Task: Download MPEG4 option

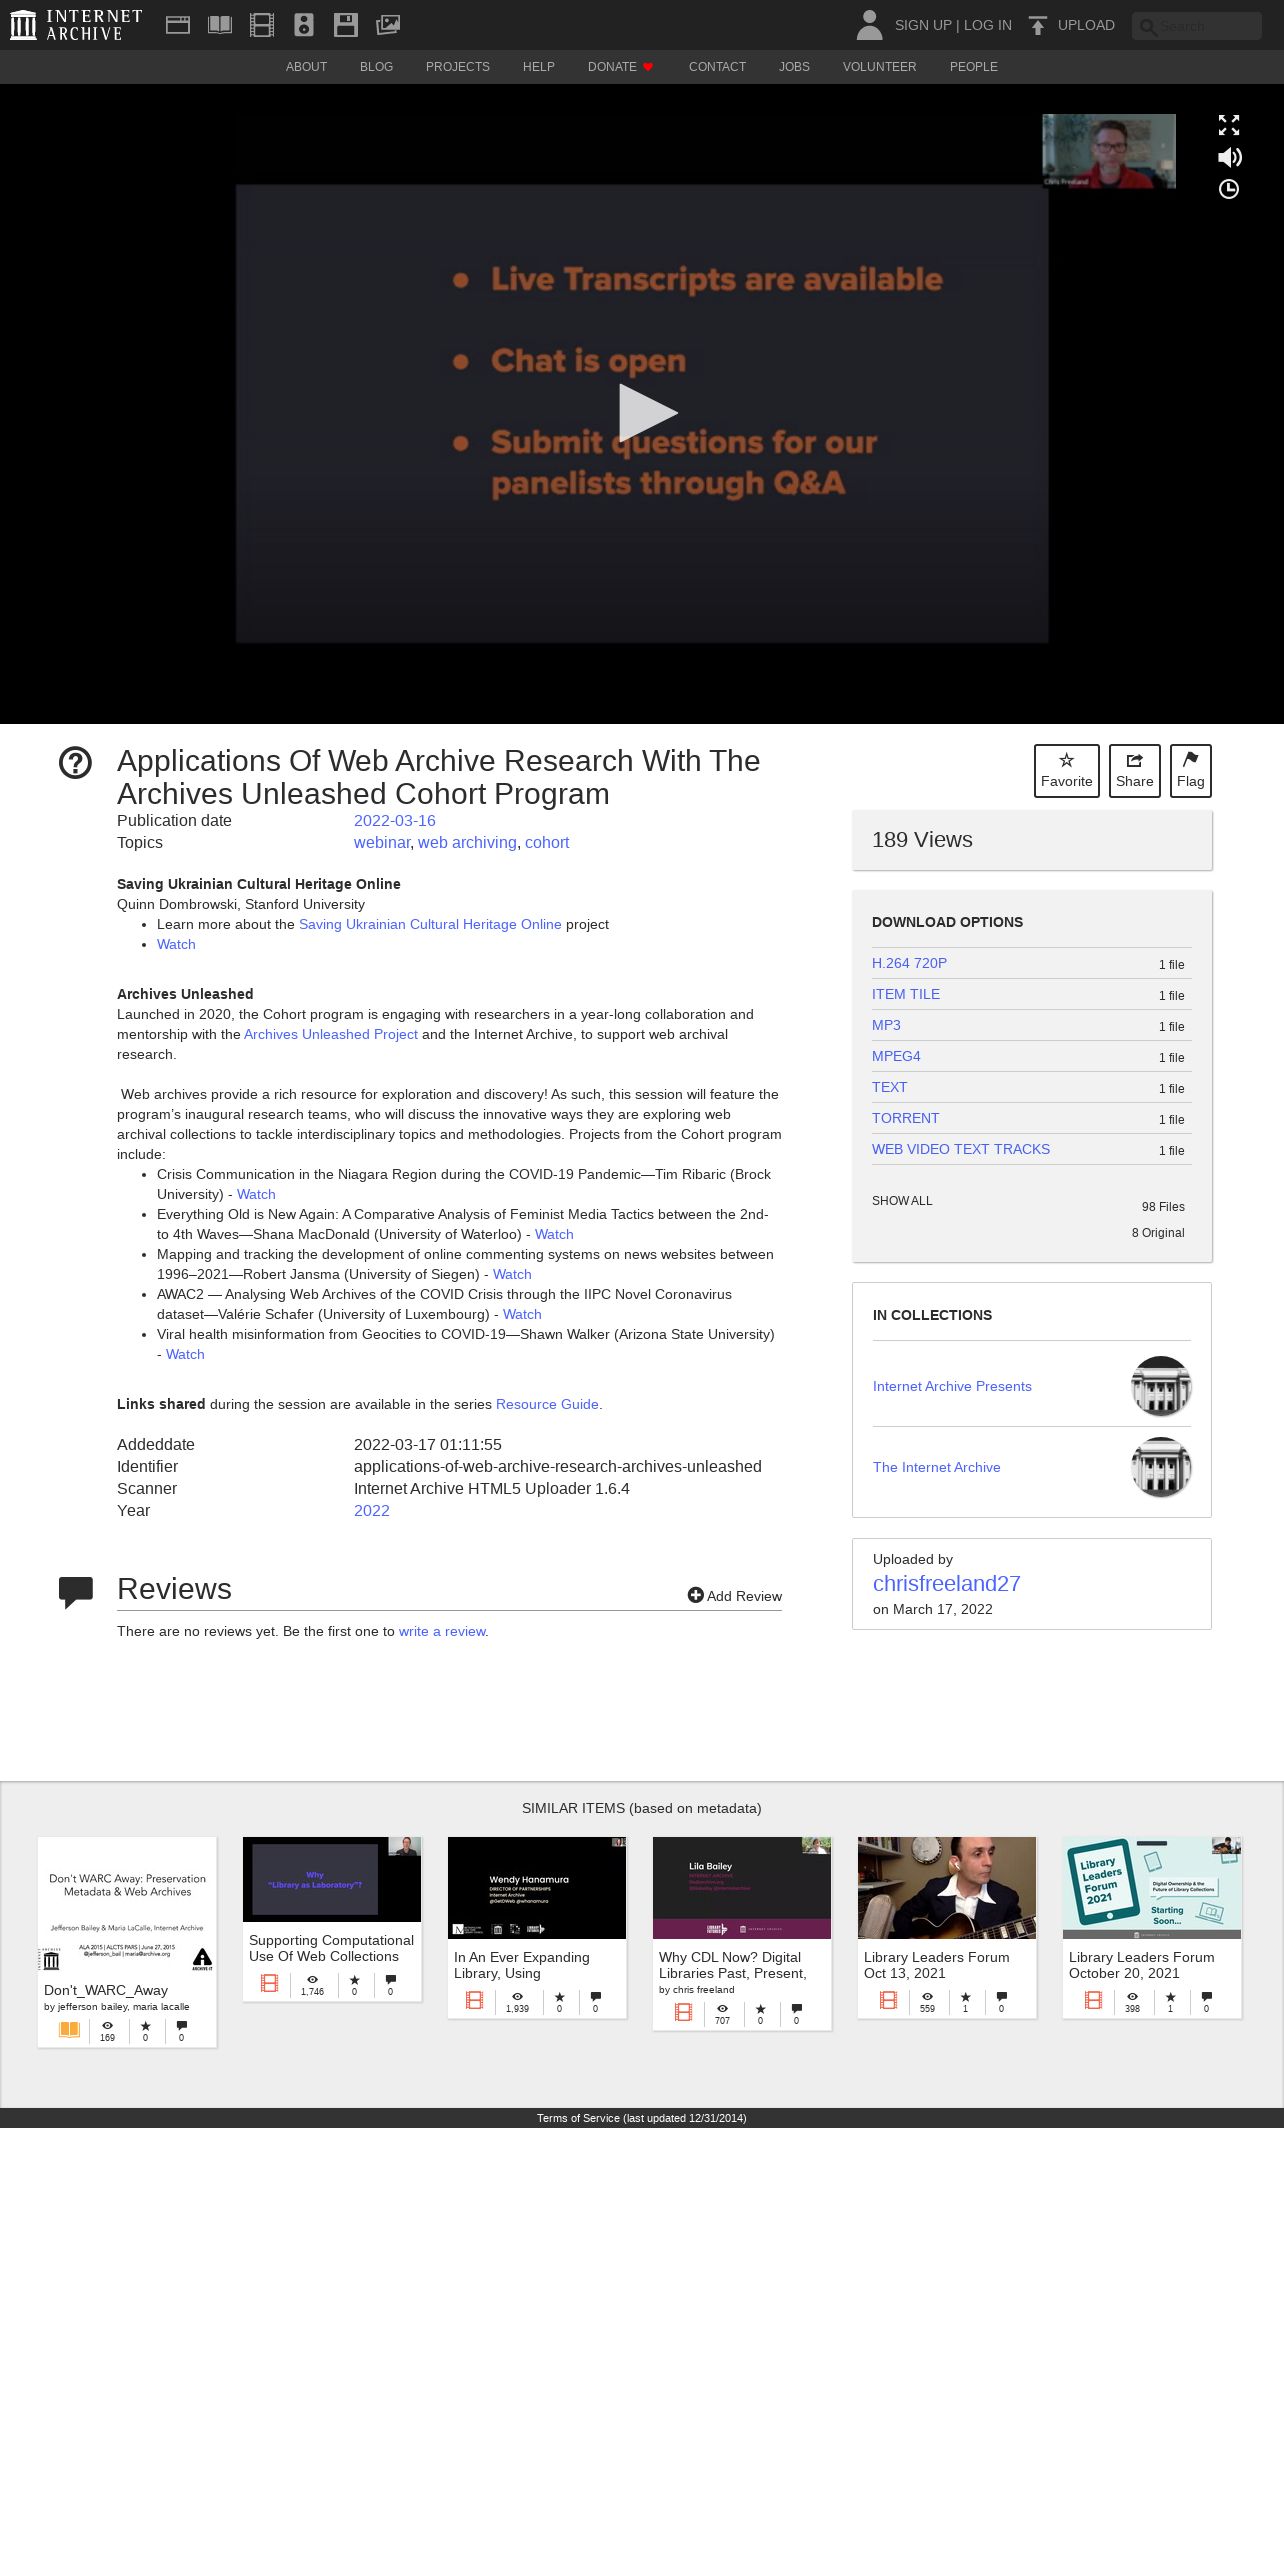Action: tap(896, 1056)
